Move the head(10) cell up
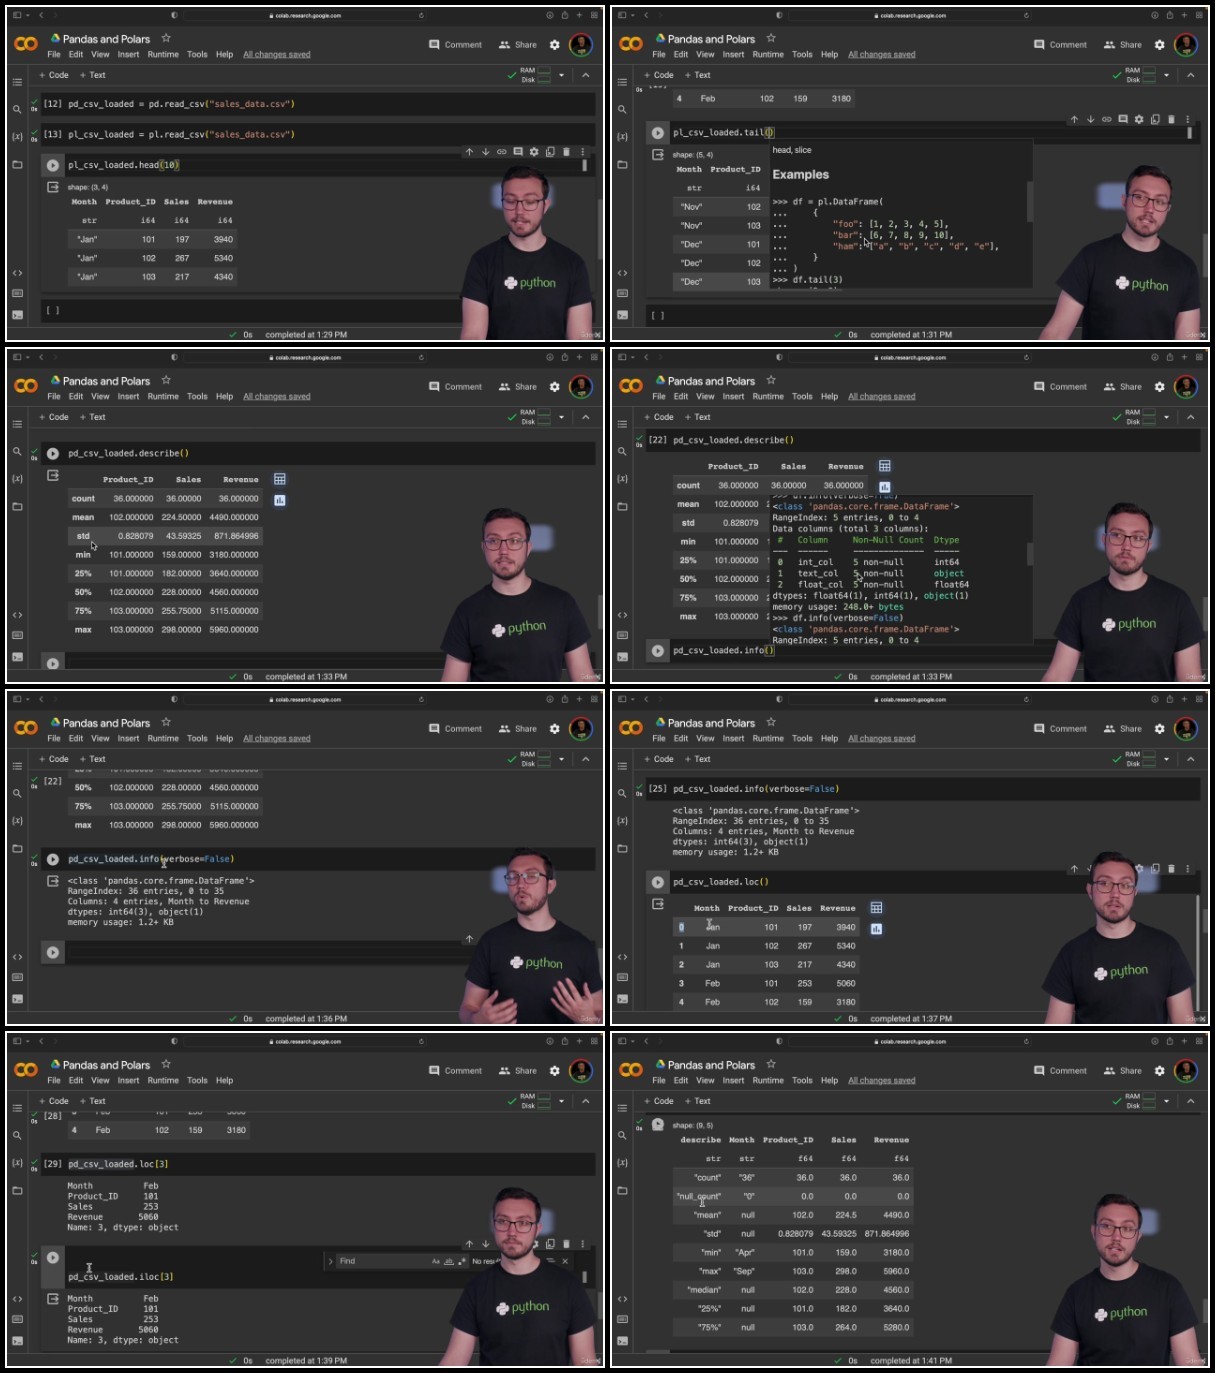 tap(469, 152)
